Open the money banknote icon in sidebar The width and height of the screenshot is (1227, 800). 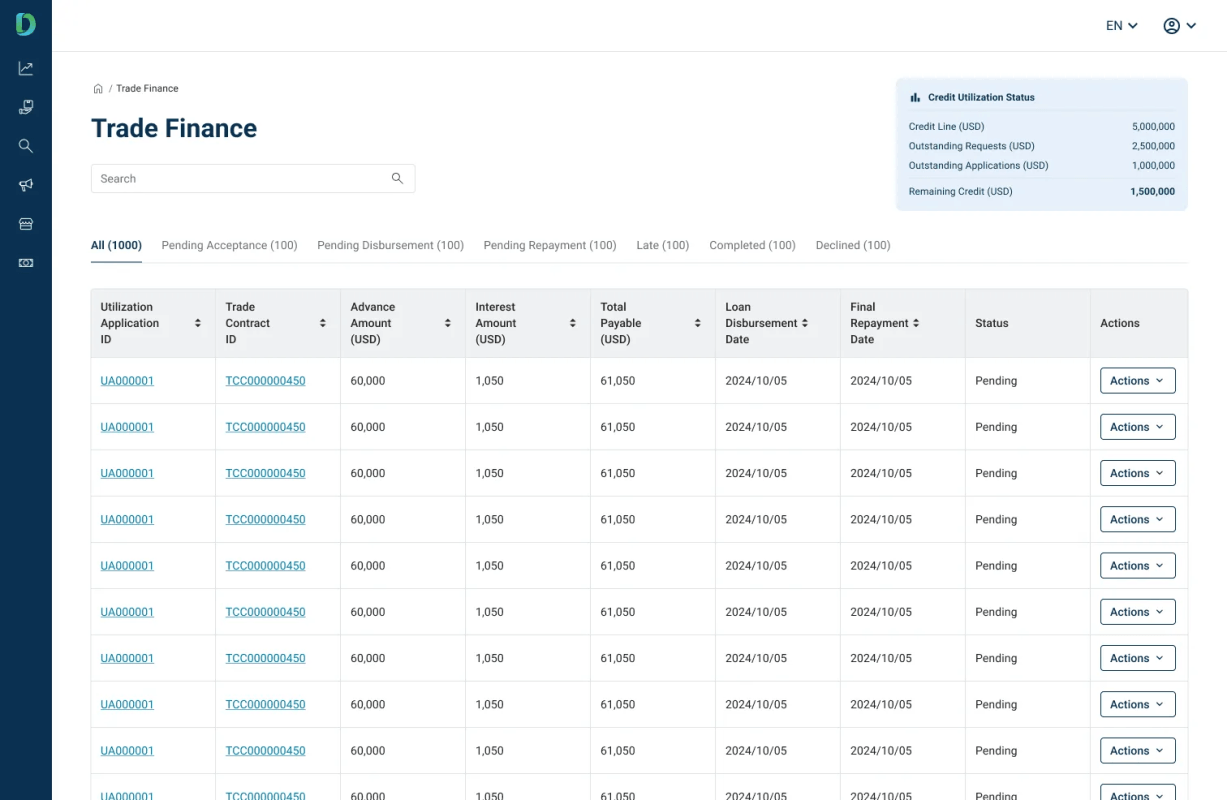tap(26, 263)
